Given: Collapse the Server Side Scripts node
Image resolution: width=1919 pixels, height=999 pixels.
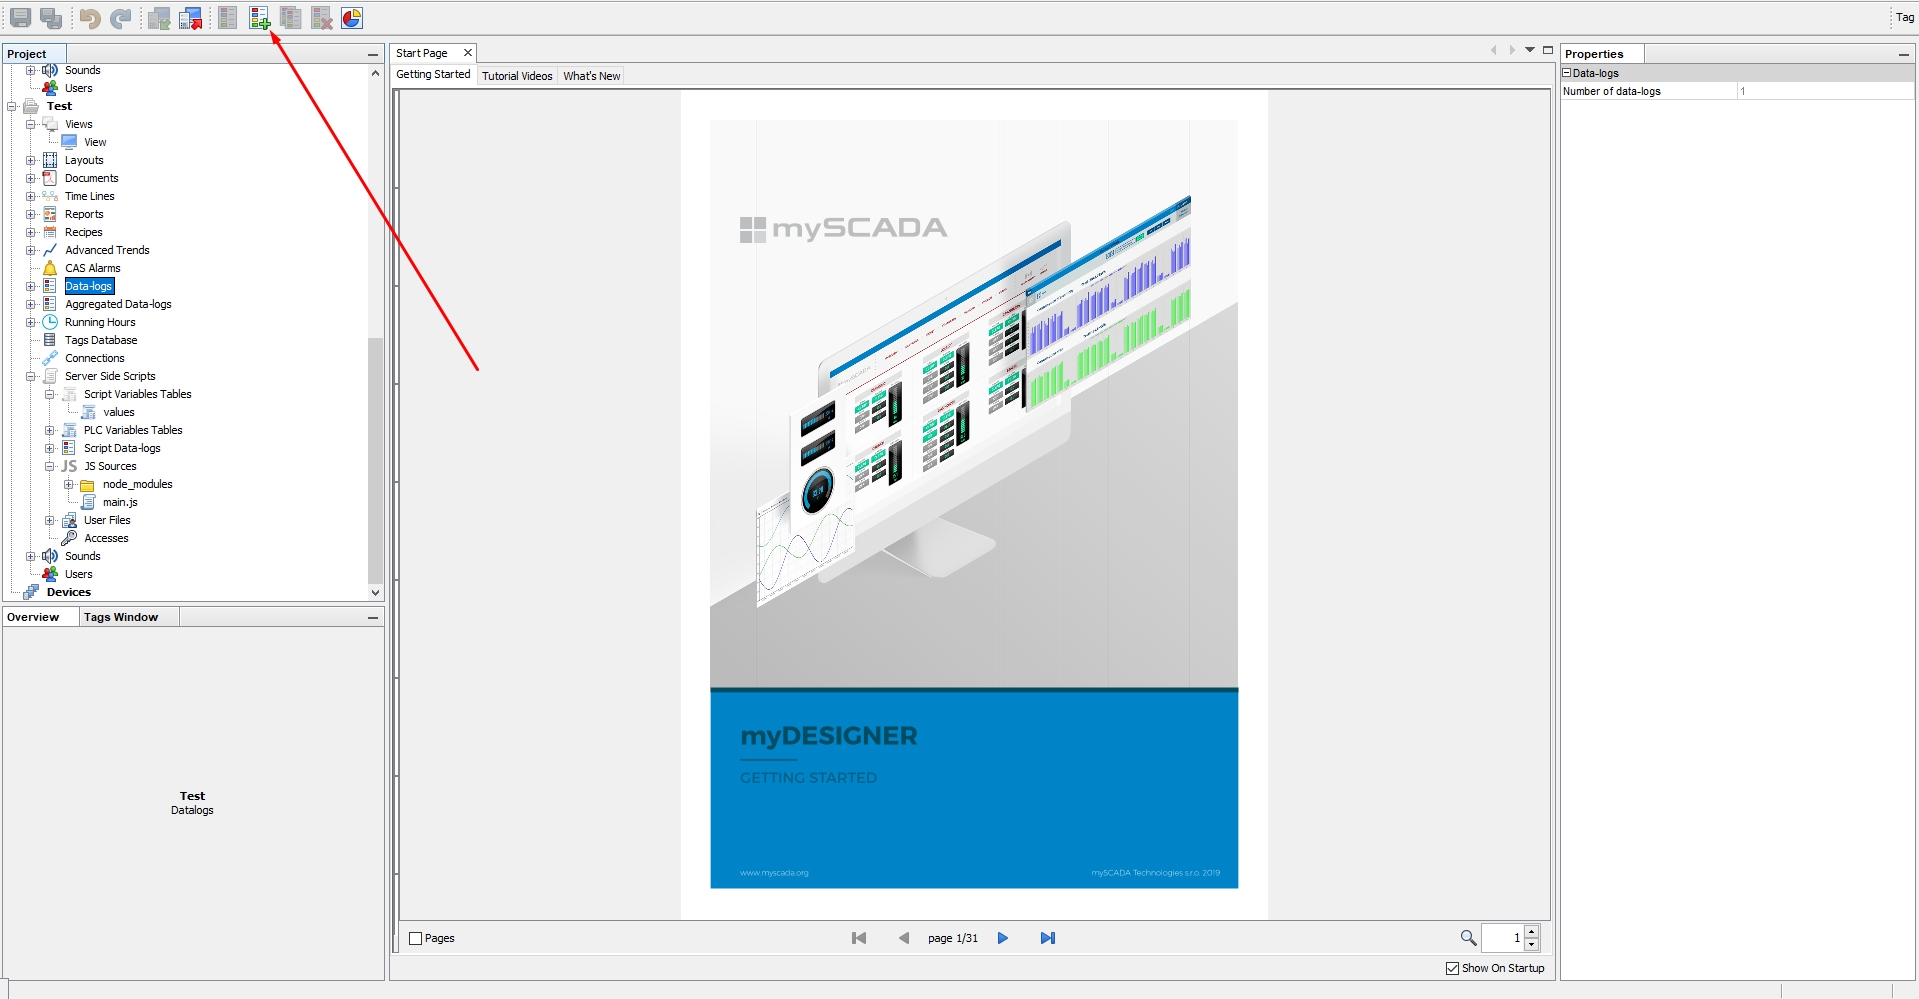Looking at the screenshot, I should [31, 376].
